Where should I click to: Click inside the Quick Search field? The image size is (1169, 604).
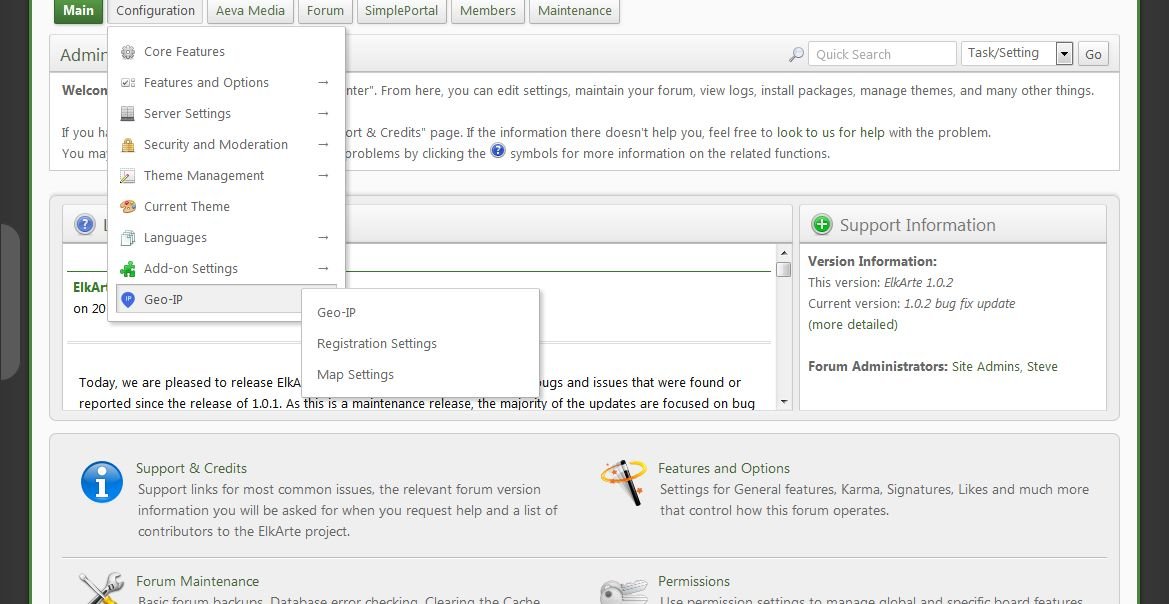(882, 54)
